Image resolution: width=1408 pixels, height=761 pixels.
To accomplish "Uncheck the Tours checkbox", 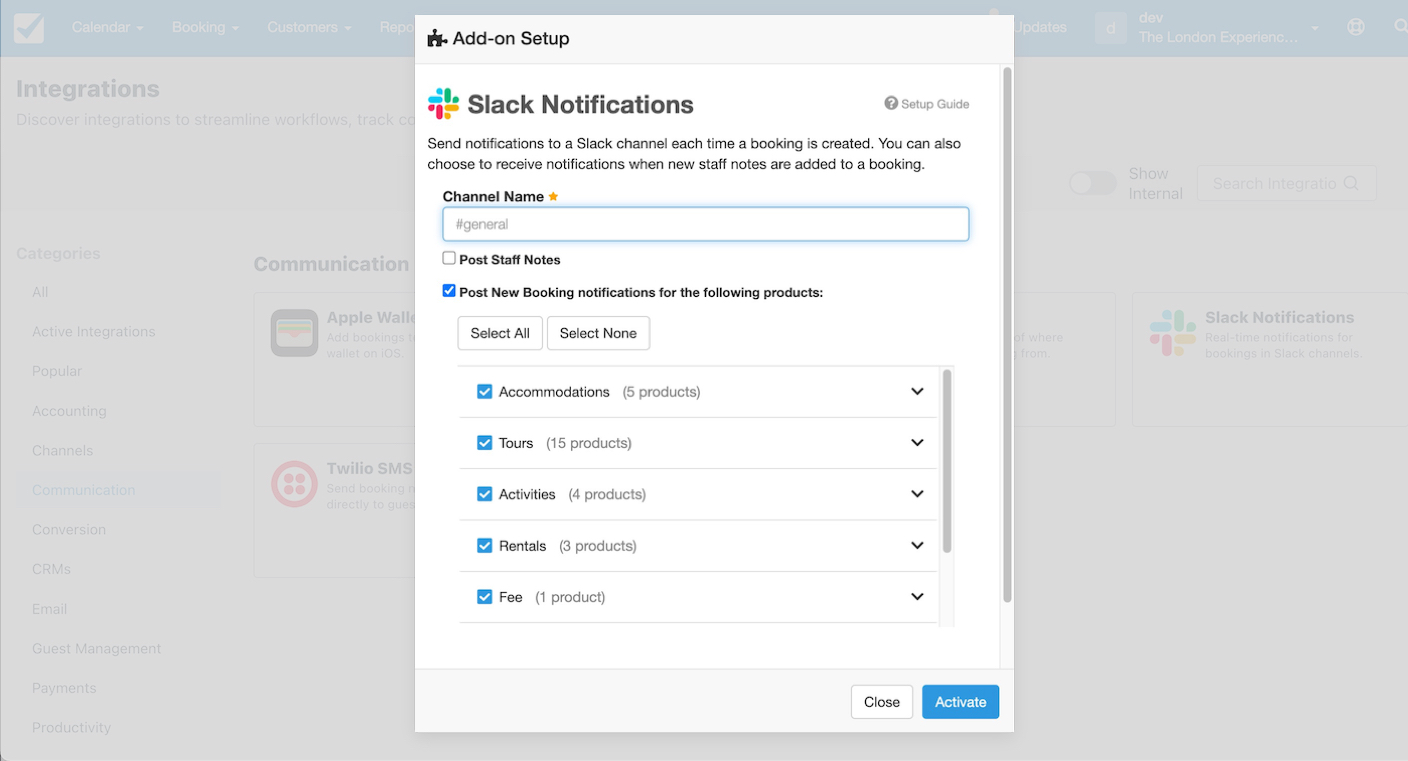I will tap(485, 443).
